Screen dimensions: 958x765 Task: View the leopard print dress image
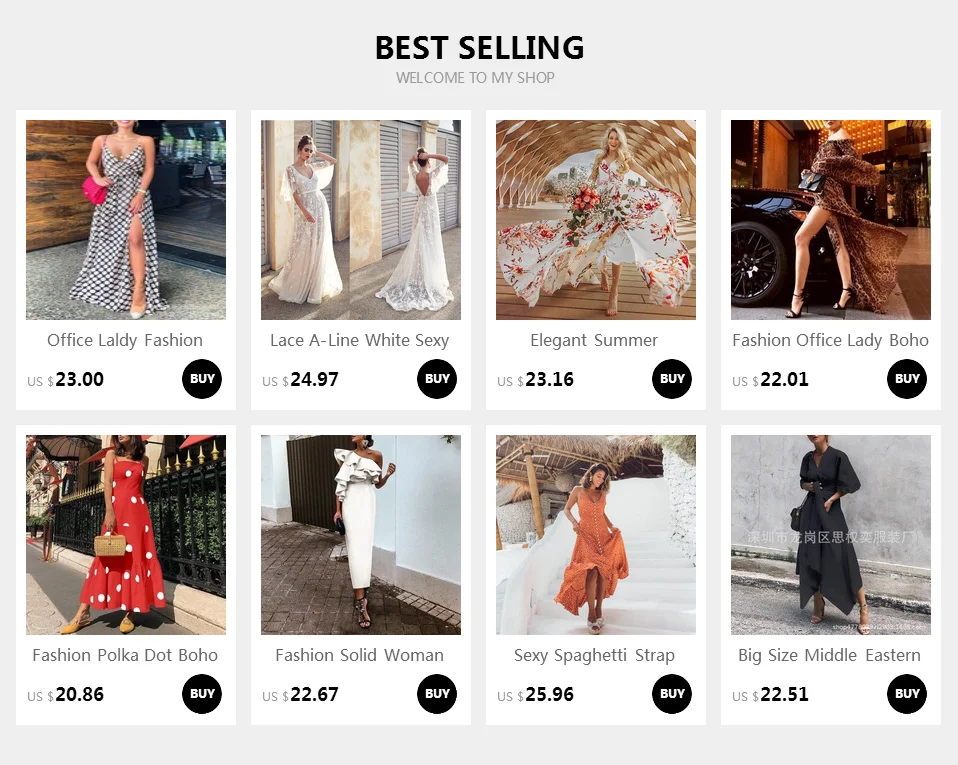[x=831, y=220]
